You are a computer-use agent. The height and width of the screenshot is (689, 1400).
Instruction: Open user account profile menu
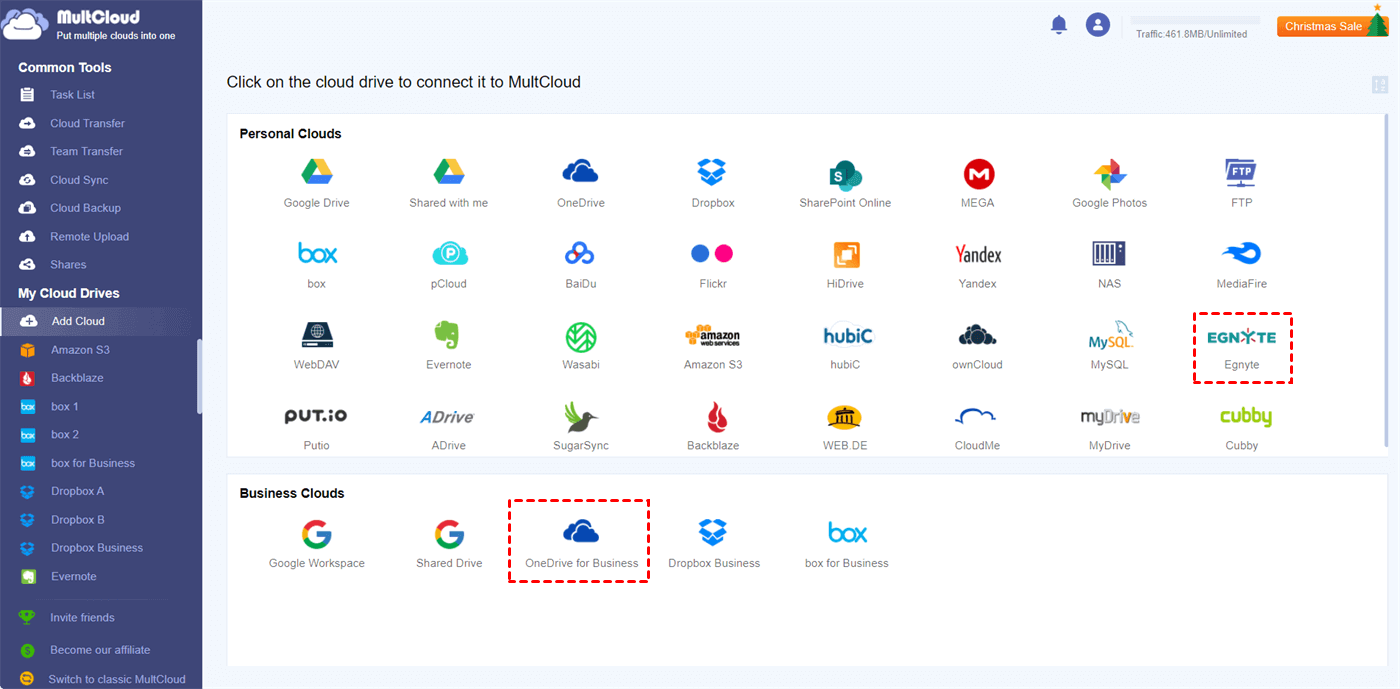[x=1098, y=25]
